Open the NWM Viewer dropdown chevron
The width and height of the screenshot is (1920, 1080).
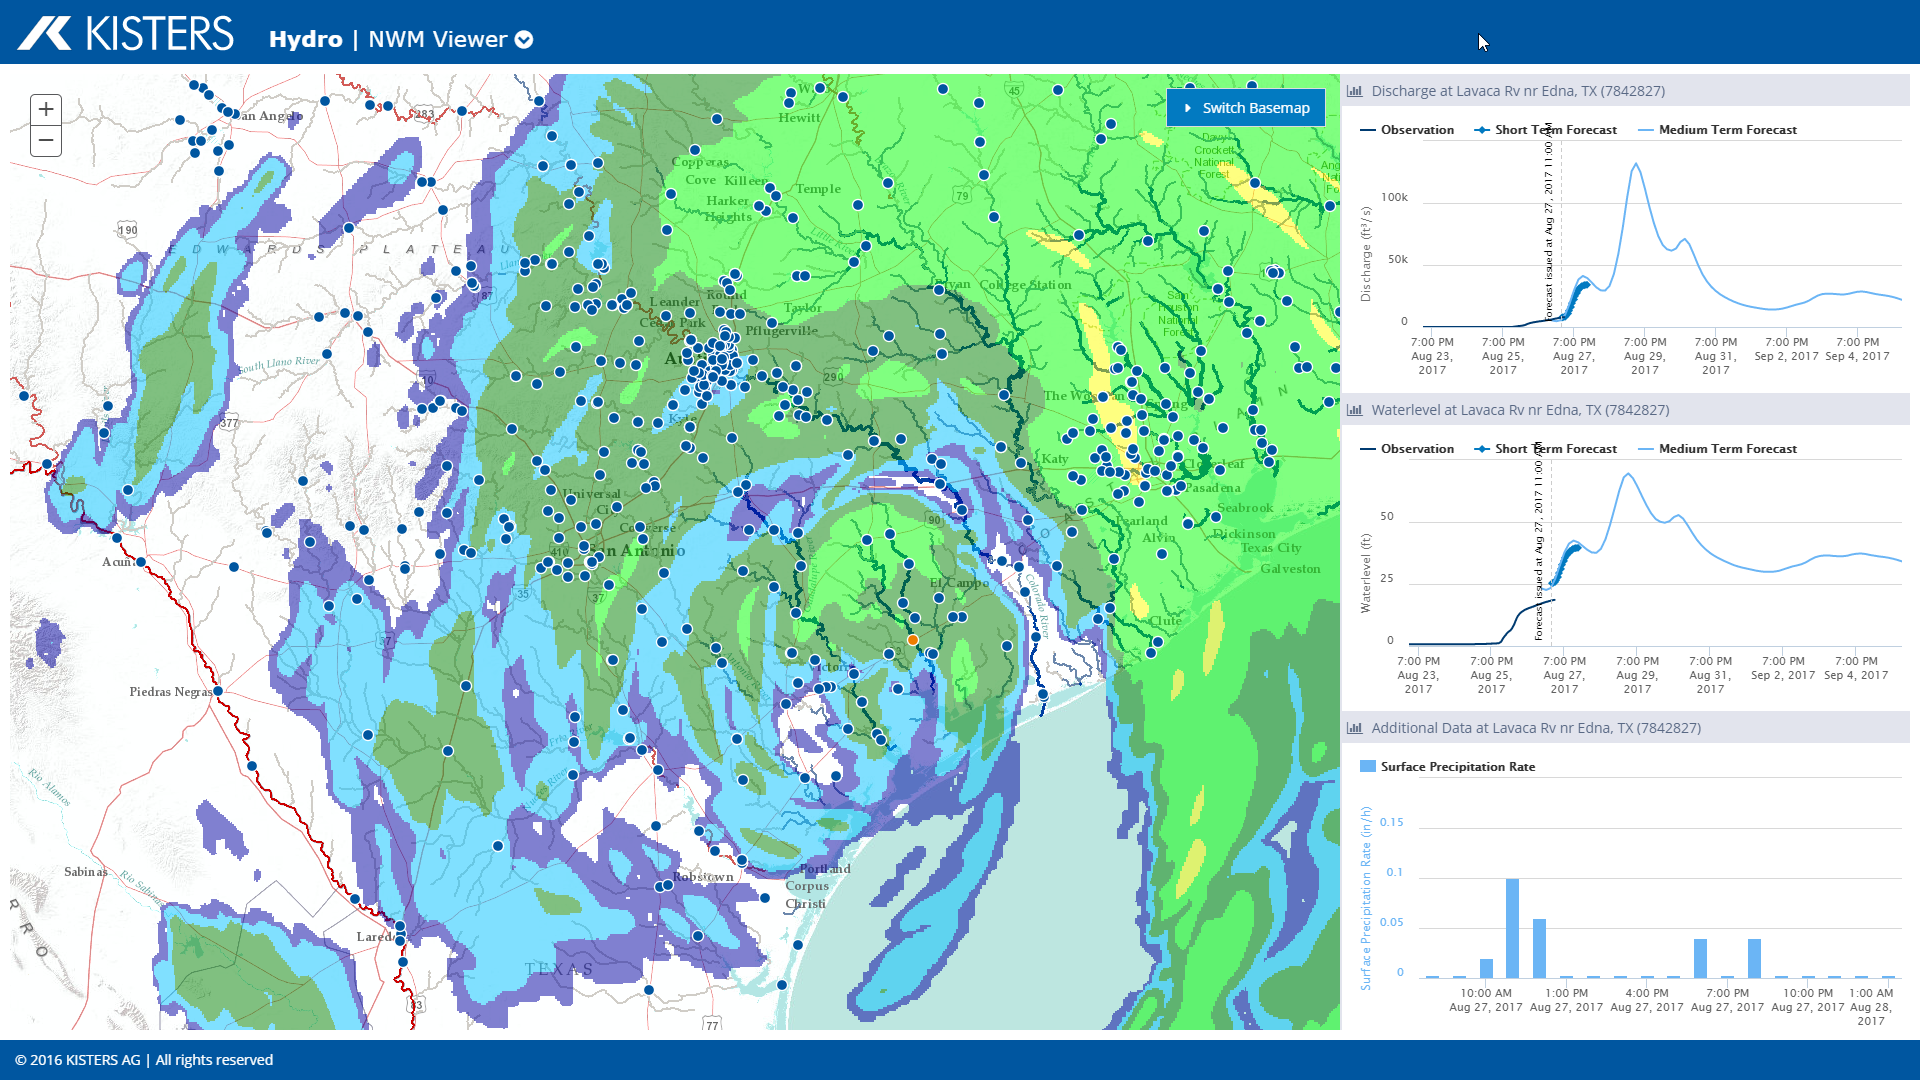[524, 40]
